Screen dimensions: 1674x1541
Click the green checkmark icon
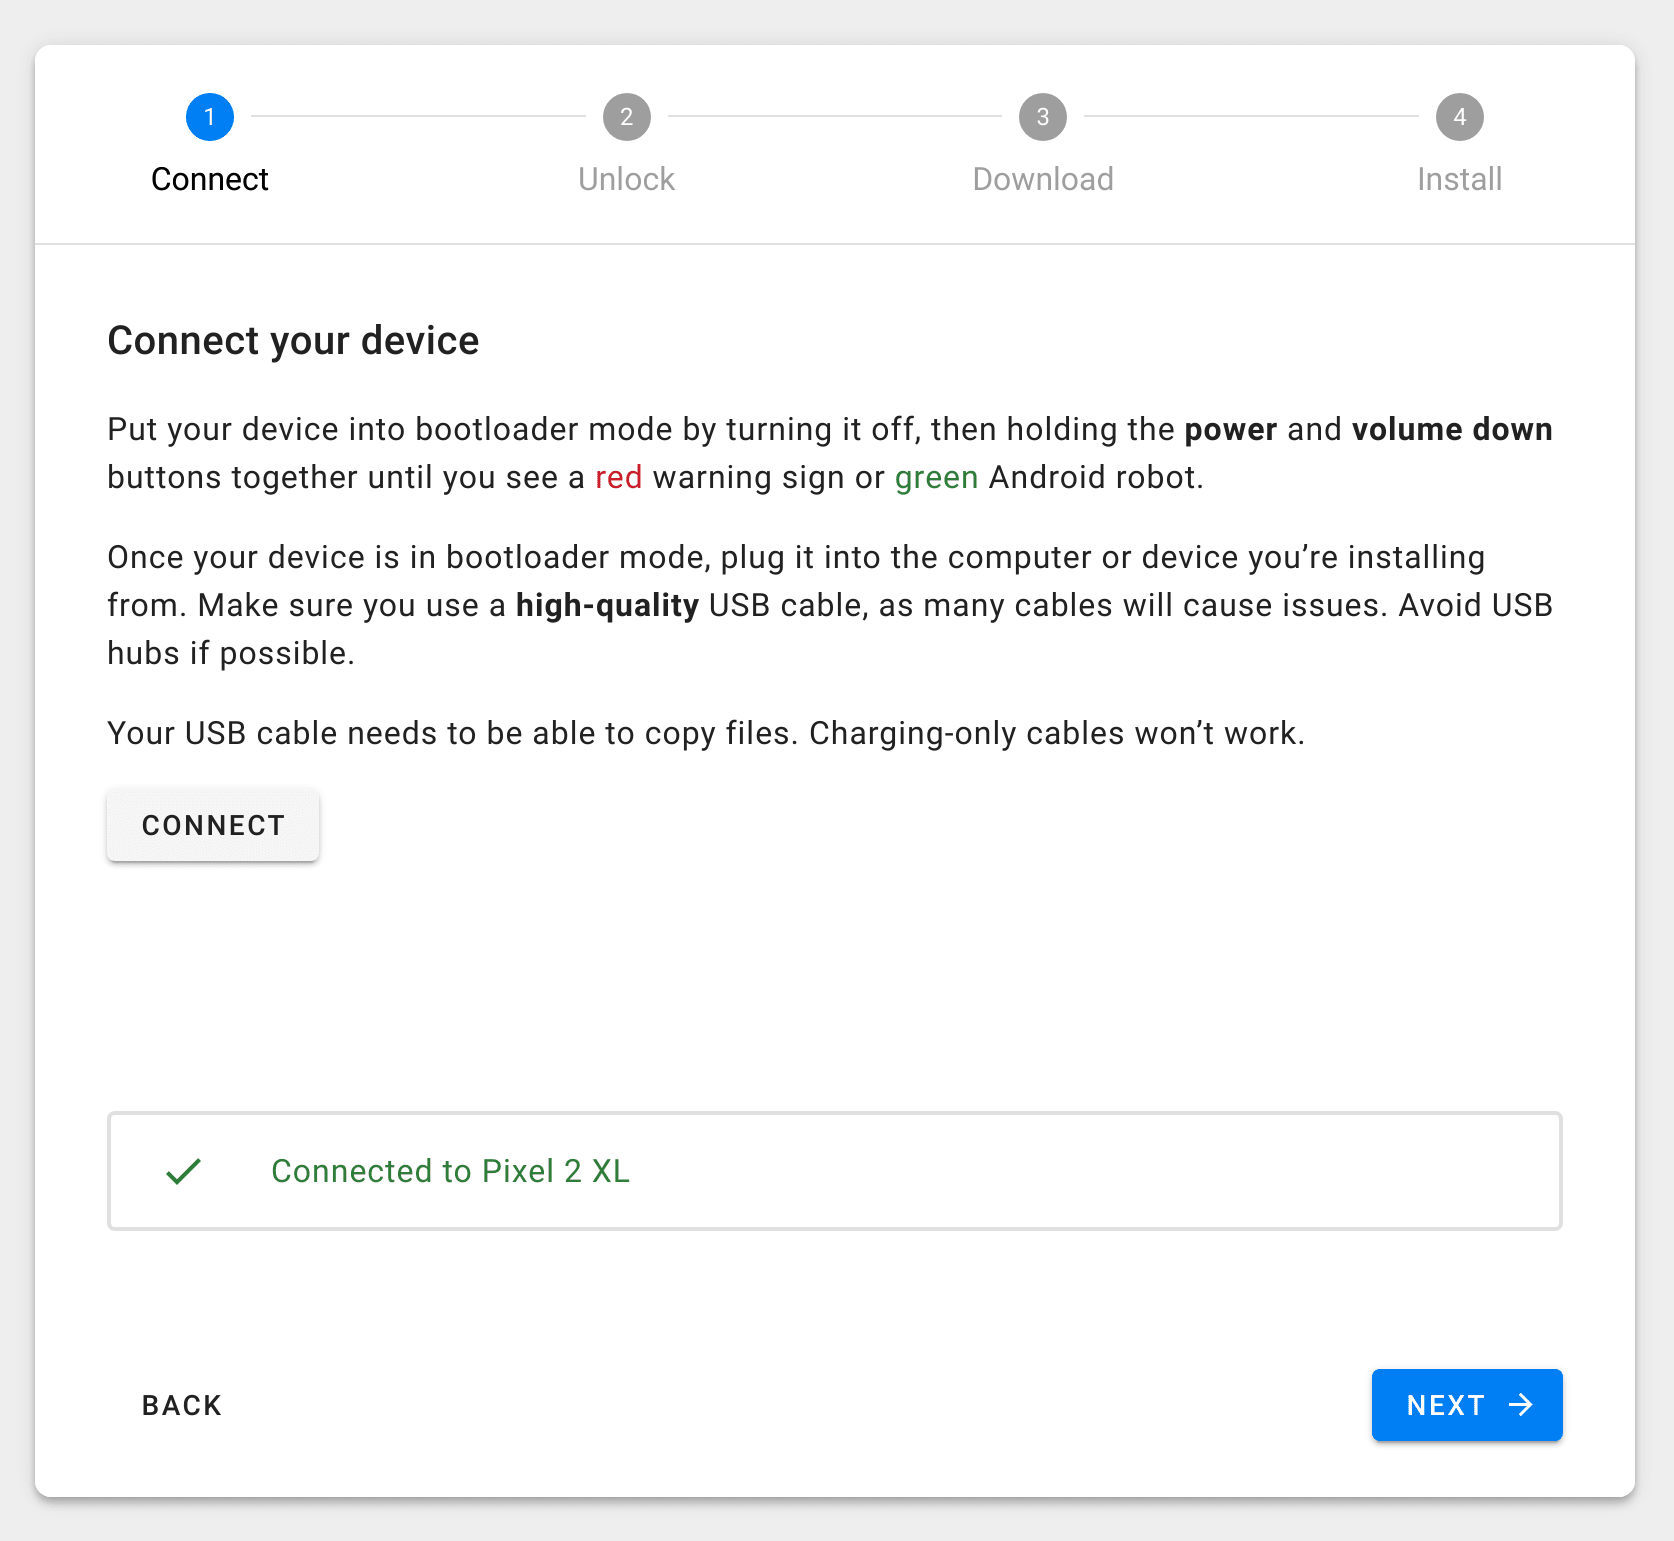[x=183, y=1171]
